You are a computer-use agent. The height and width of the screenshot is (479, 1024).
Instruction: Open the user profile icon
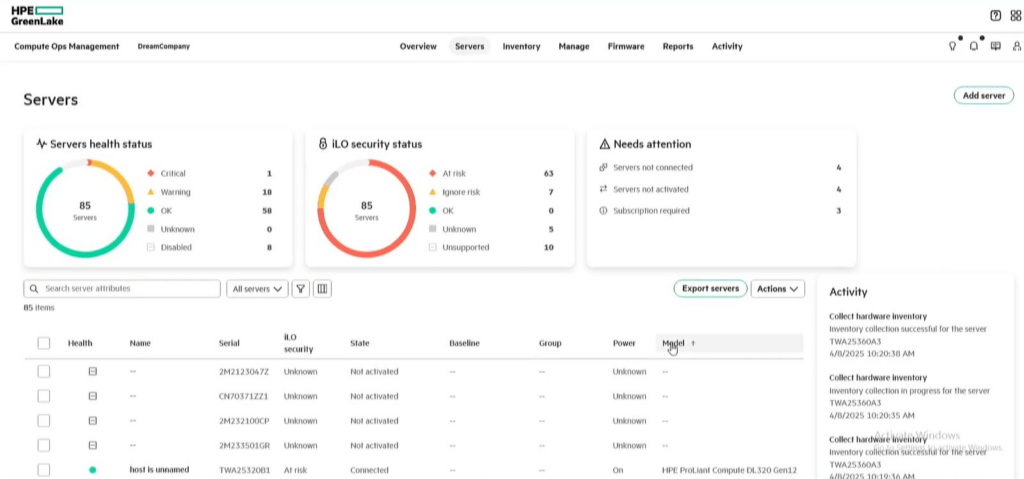pyautogui.click(x=1017, y=46)
